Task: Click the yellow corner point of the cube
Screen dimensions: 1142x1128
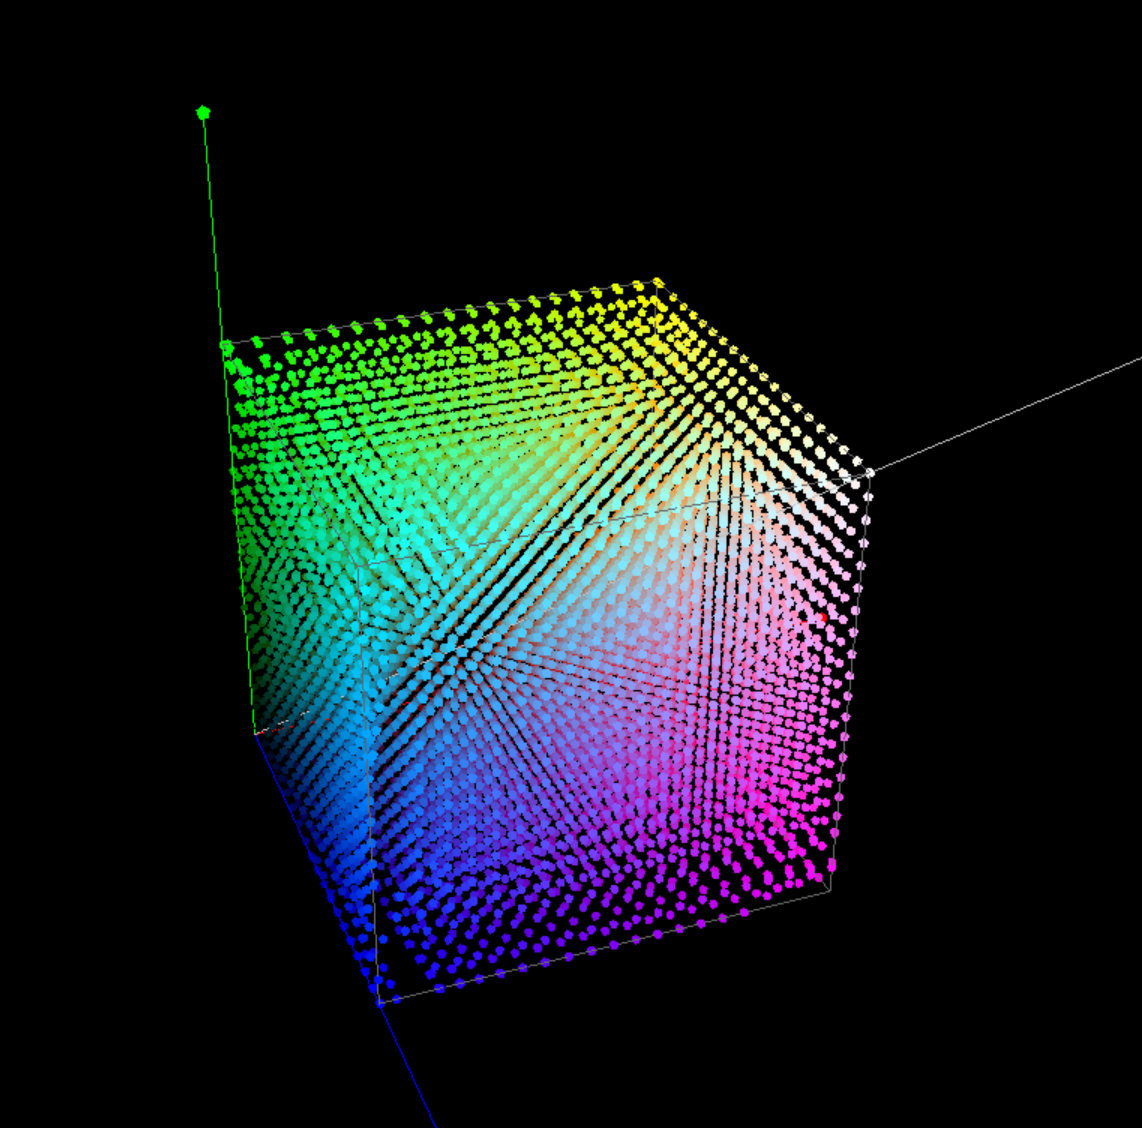Action: point(657,283)
